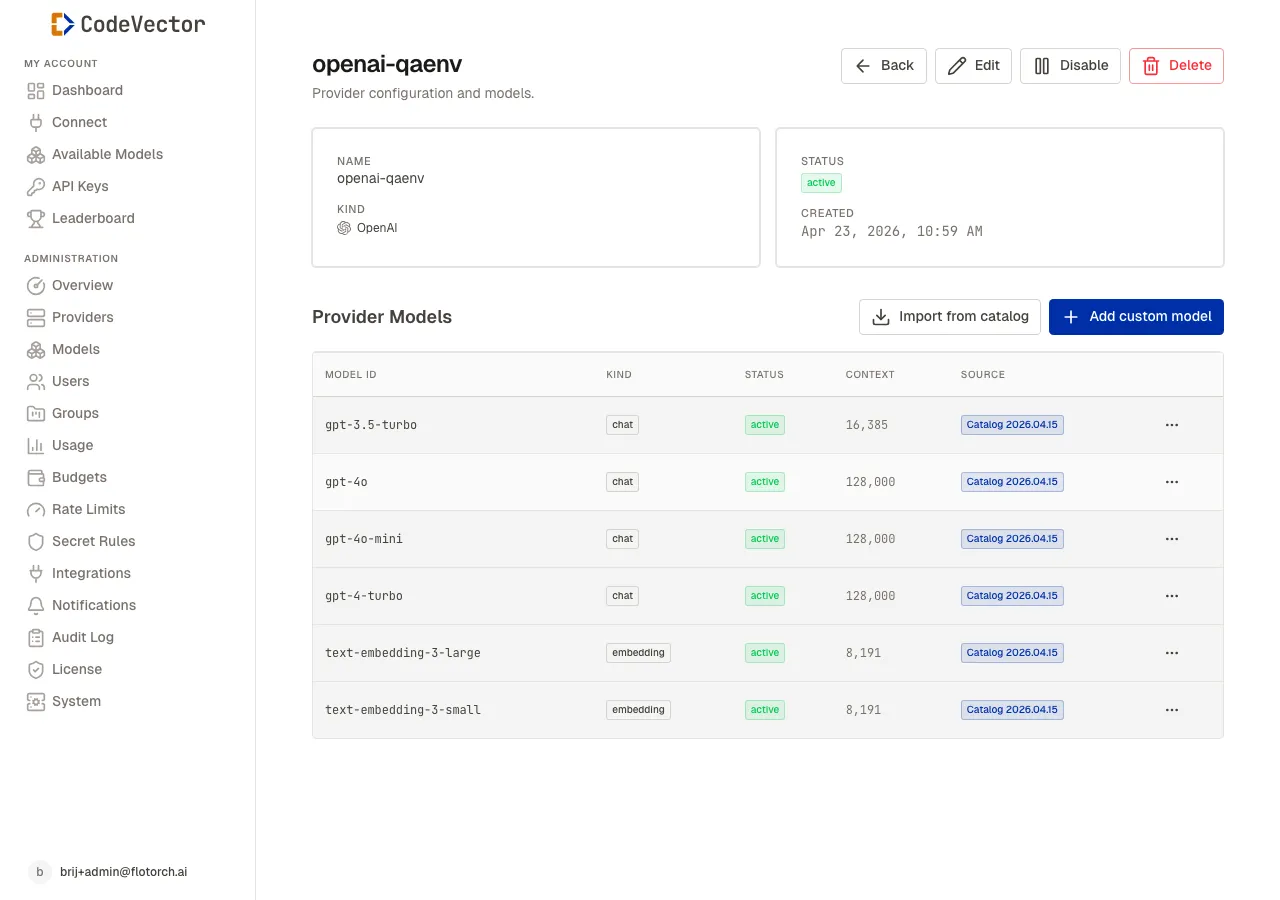Click the CodeVector logo icon

click(x=62, y=24)
